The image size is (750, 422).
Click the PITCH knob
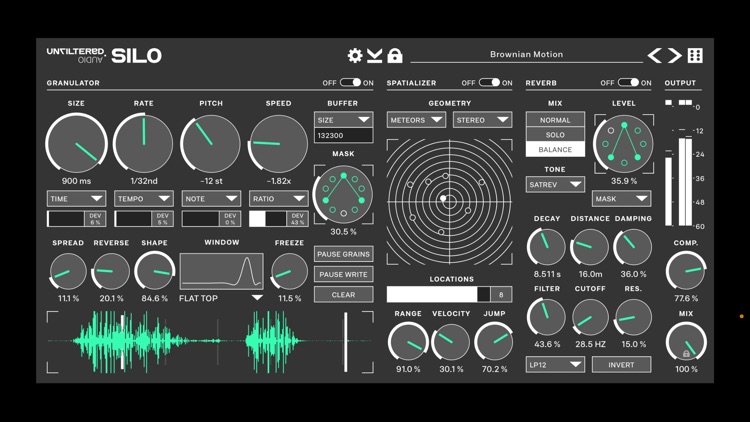(211, 143)
